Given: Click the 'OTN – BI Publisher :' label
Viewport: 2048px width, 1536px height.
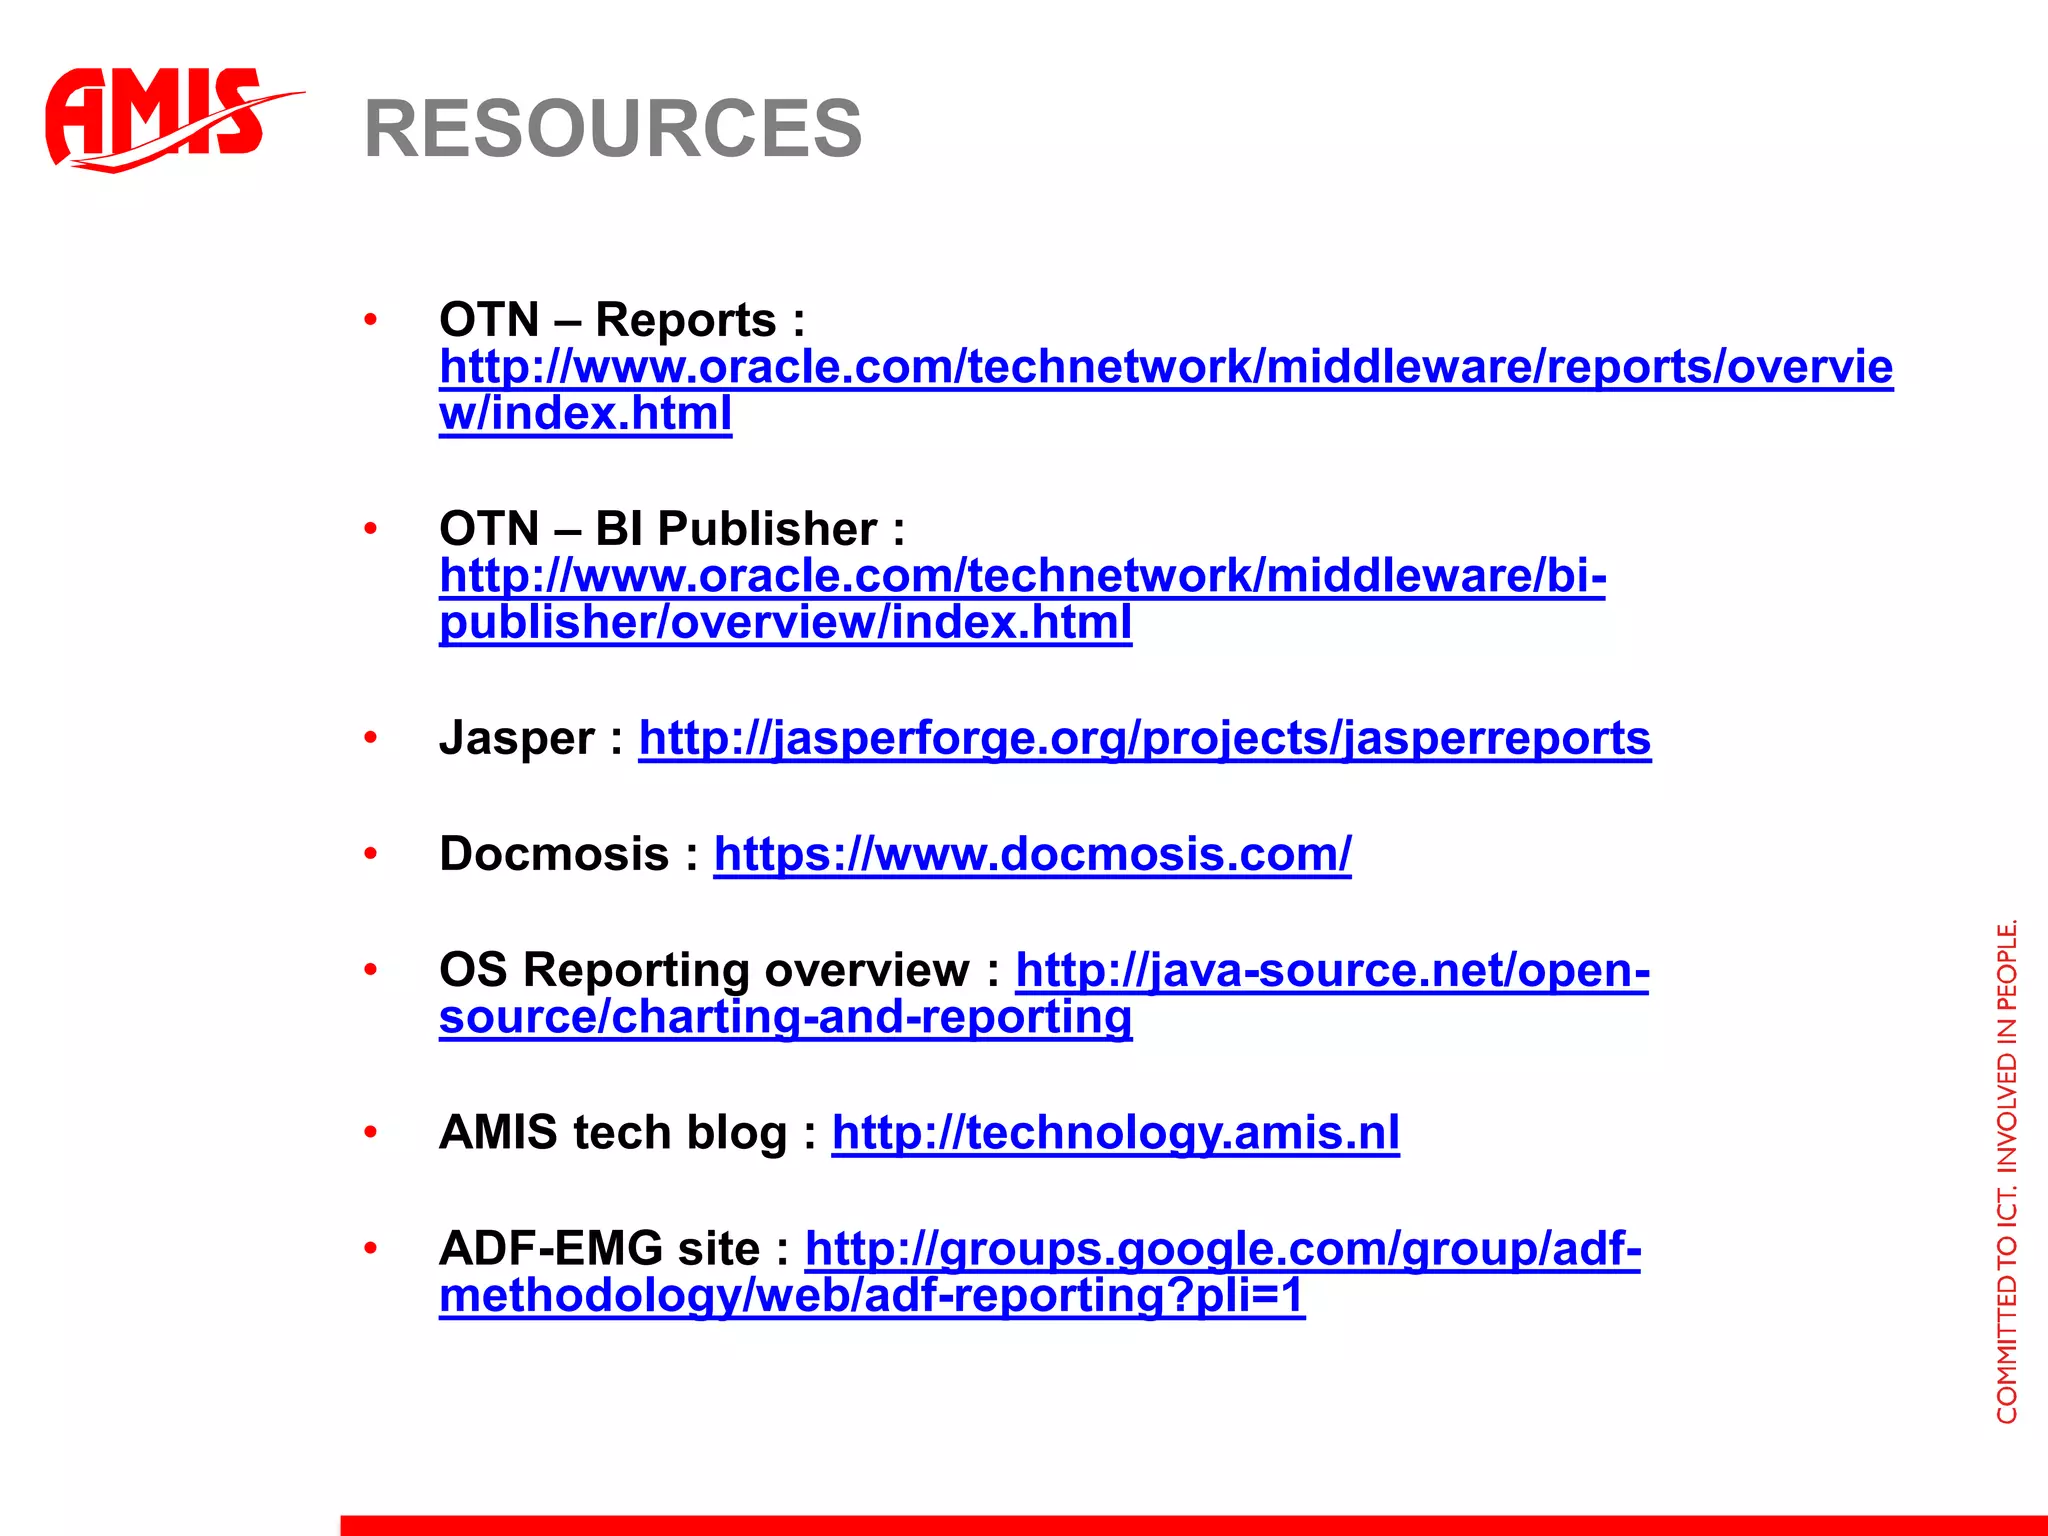Looking at the screenshot, I should (x=672, y=529).
